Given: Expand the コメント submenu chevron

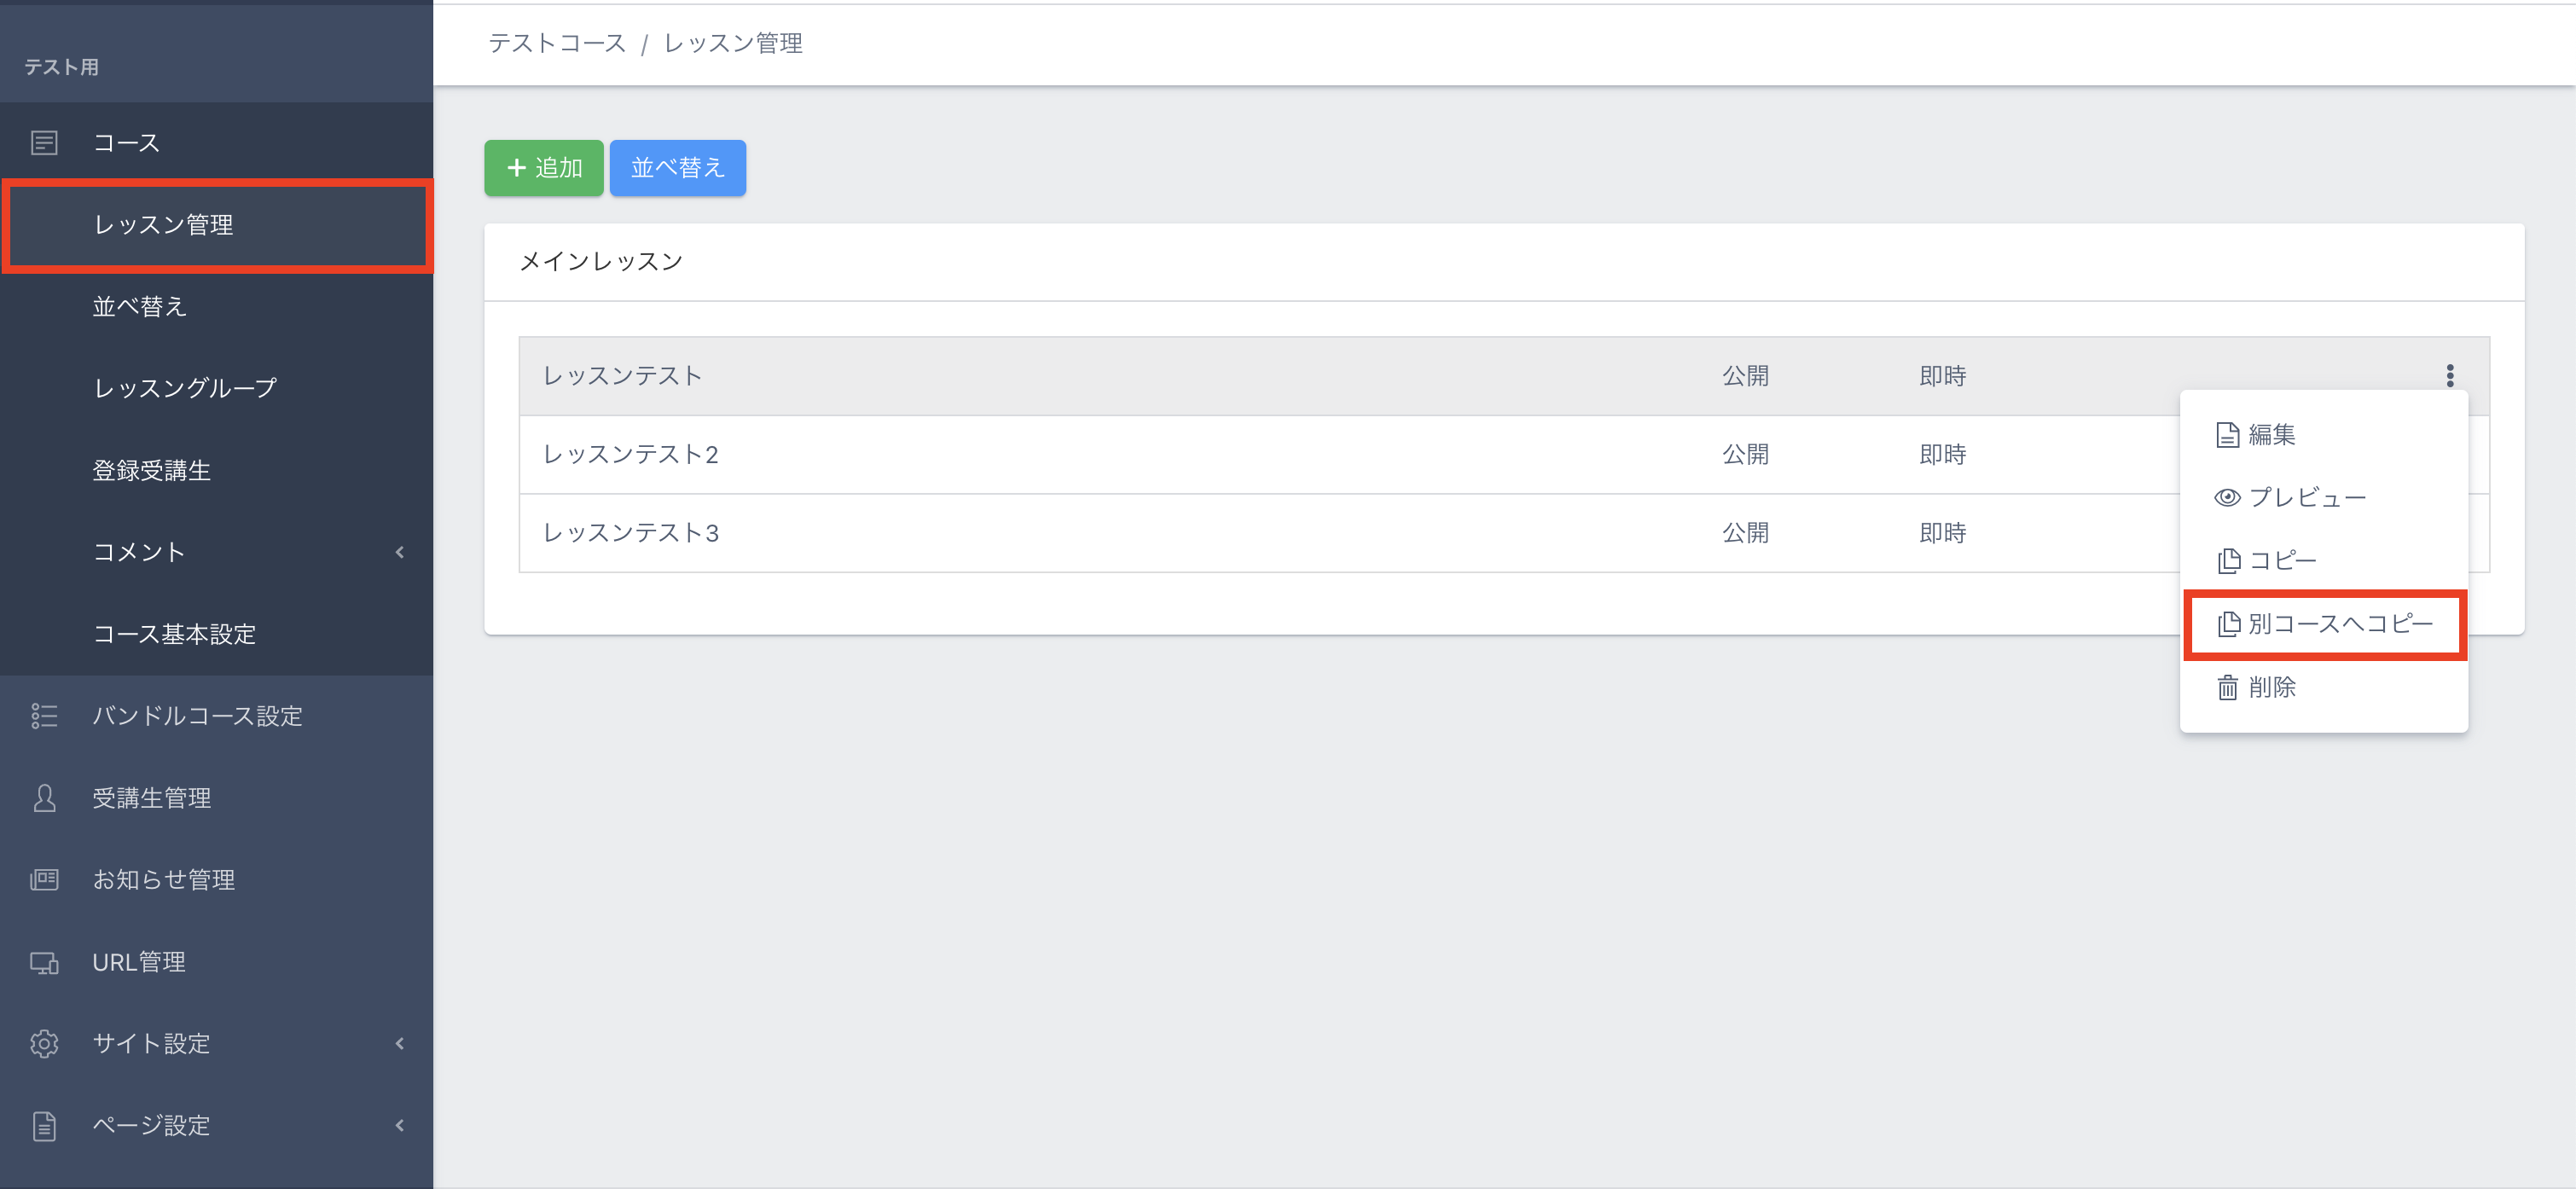Looking at the screenshot, I should coord(400,552).
